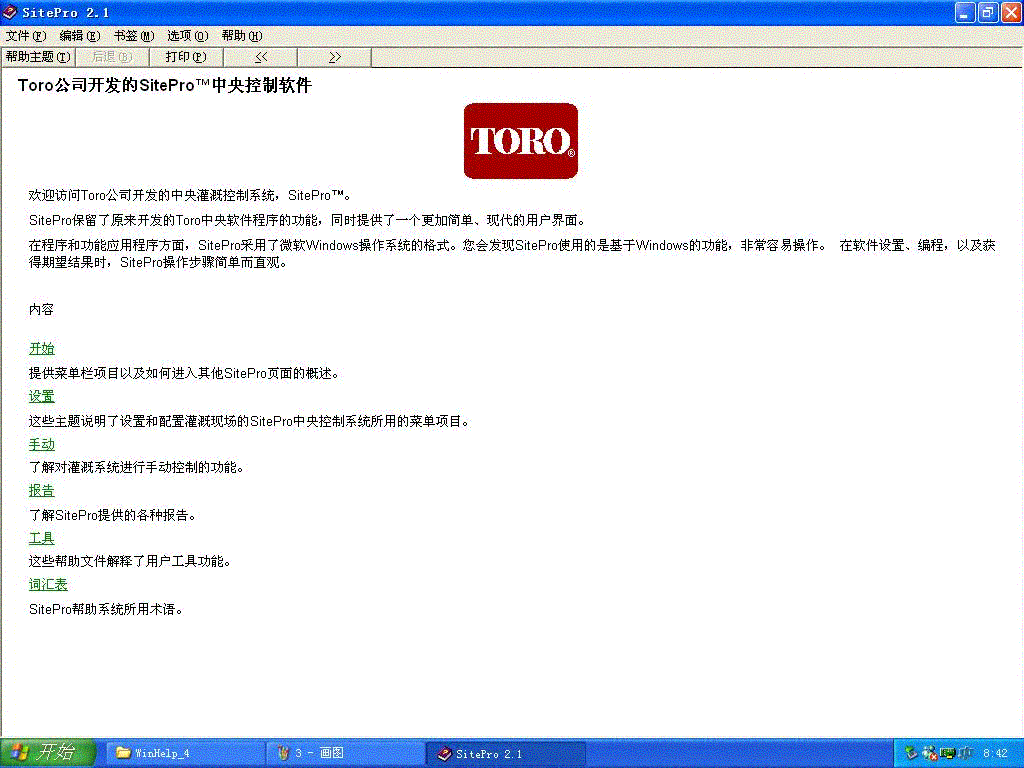The image size is (1024, 768).
Task: Open the 词汇表 glossary link
Action: coord(48,585)
